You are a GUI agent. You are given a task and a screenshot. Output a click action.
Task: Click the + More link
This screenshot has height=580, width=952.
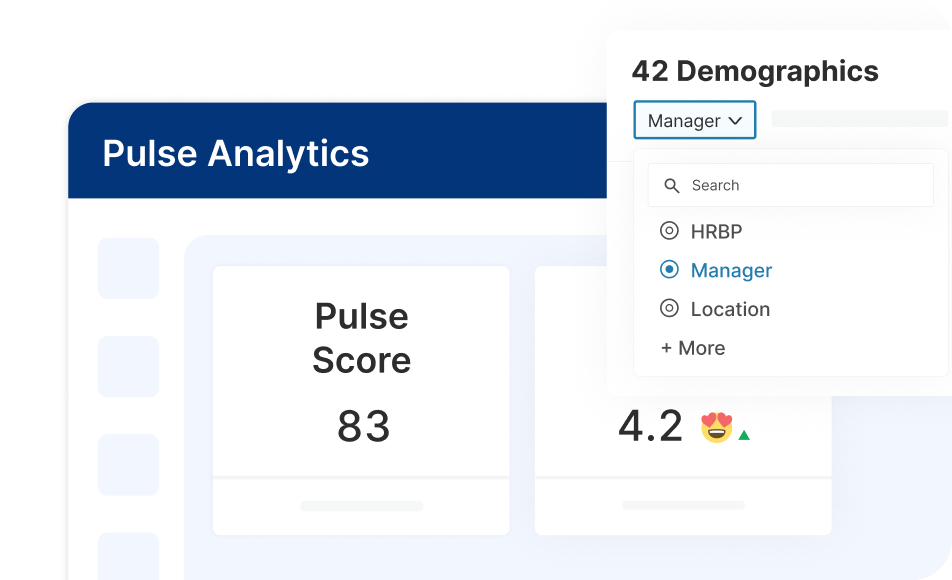coord(693,348)
